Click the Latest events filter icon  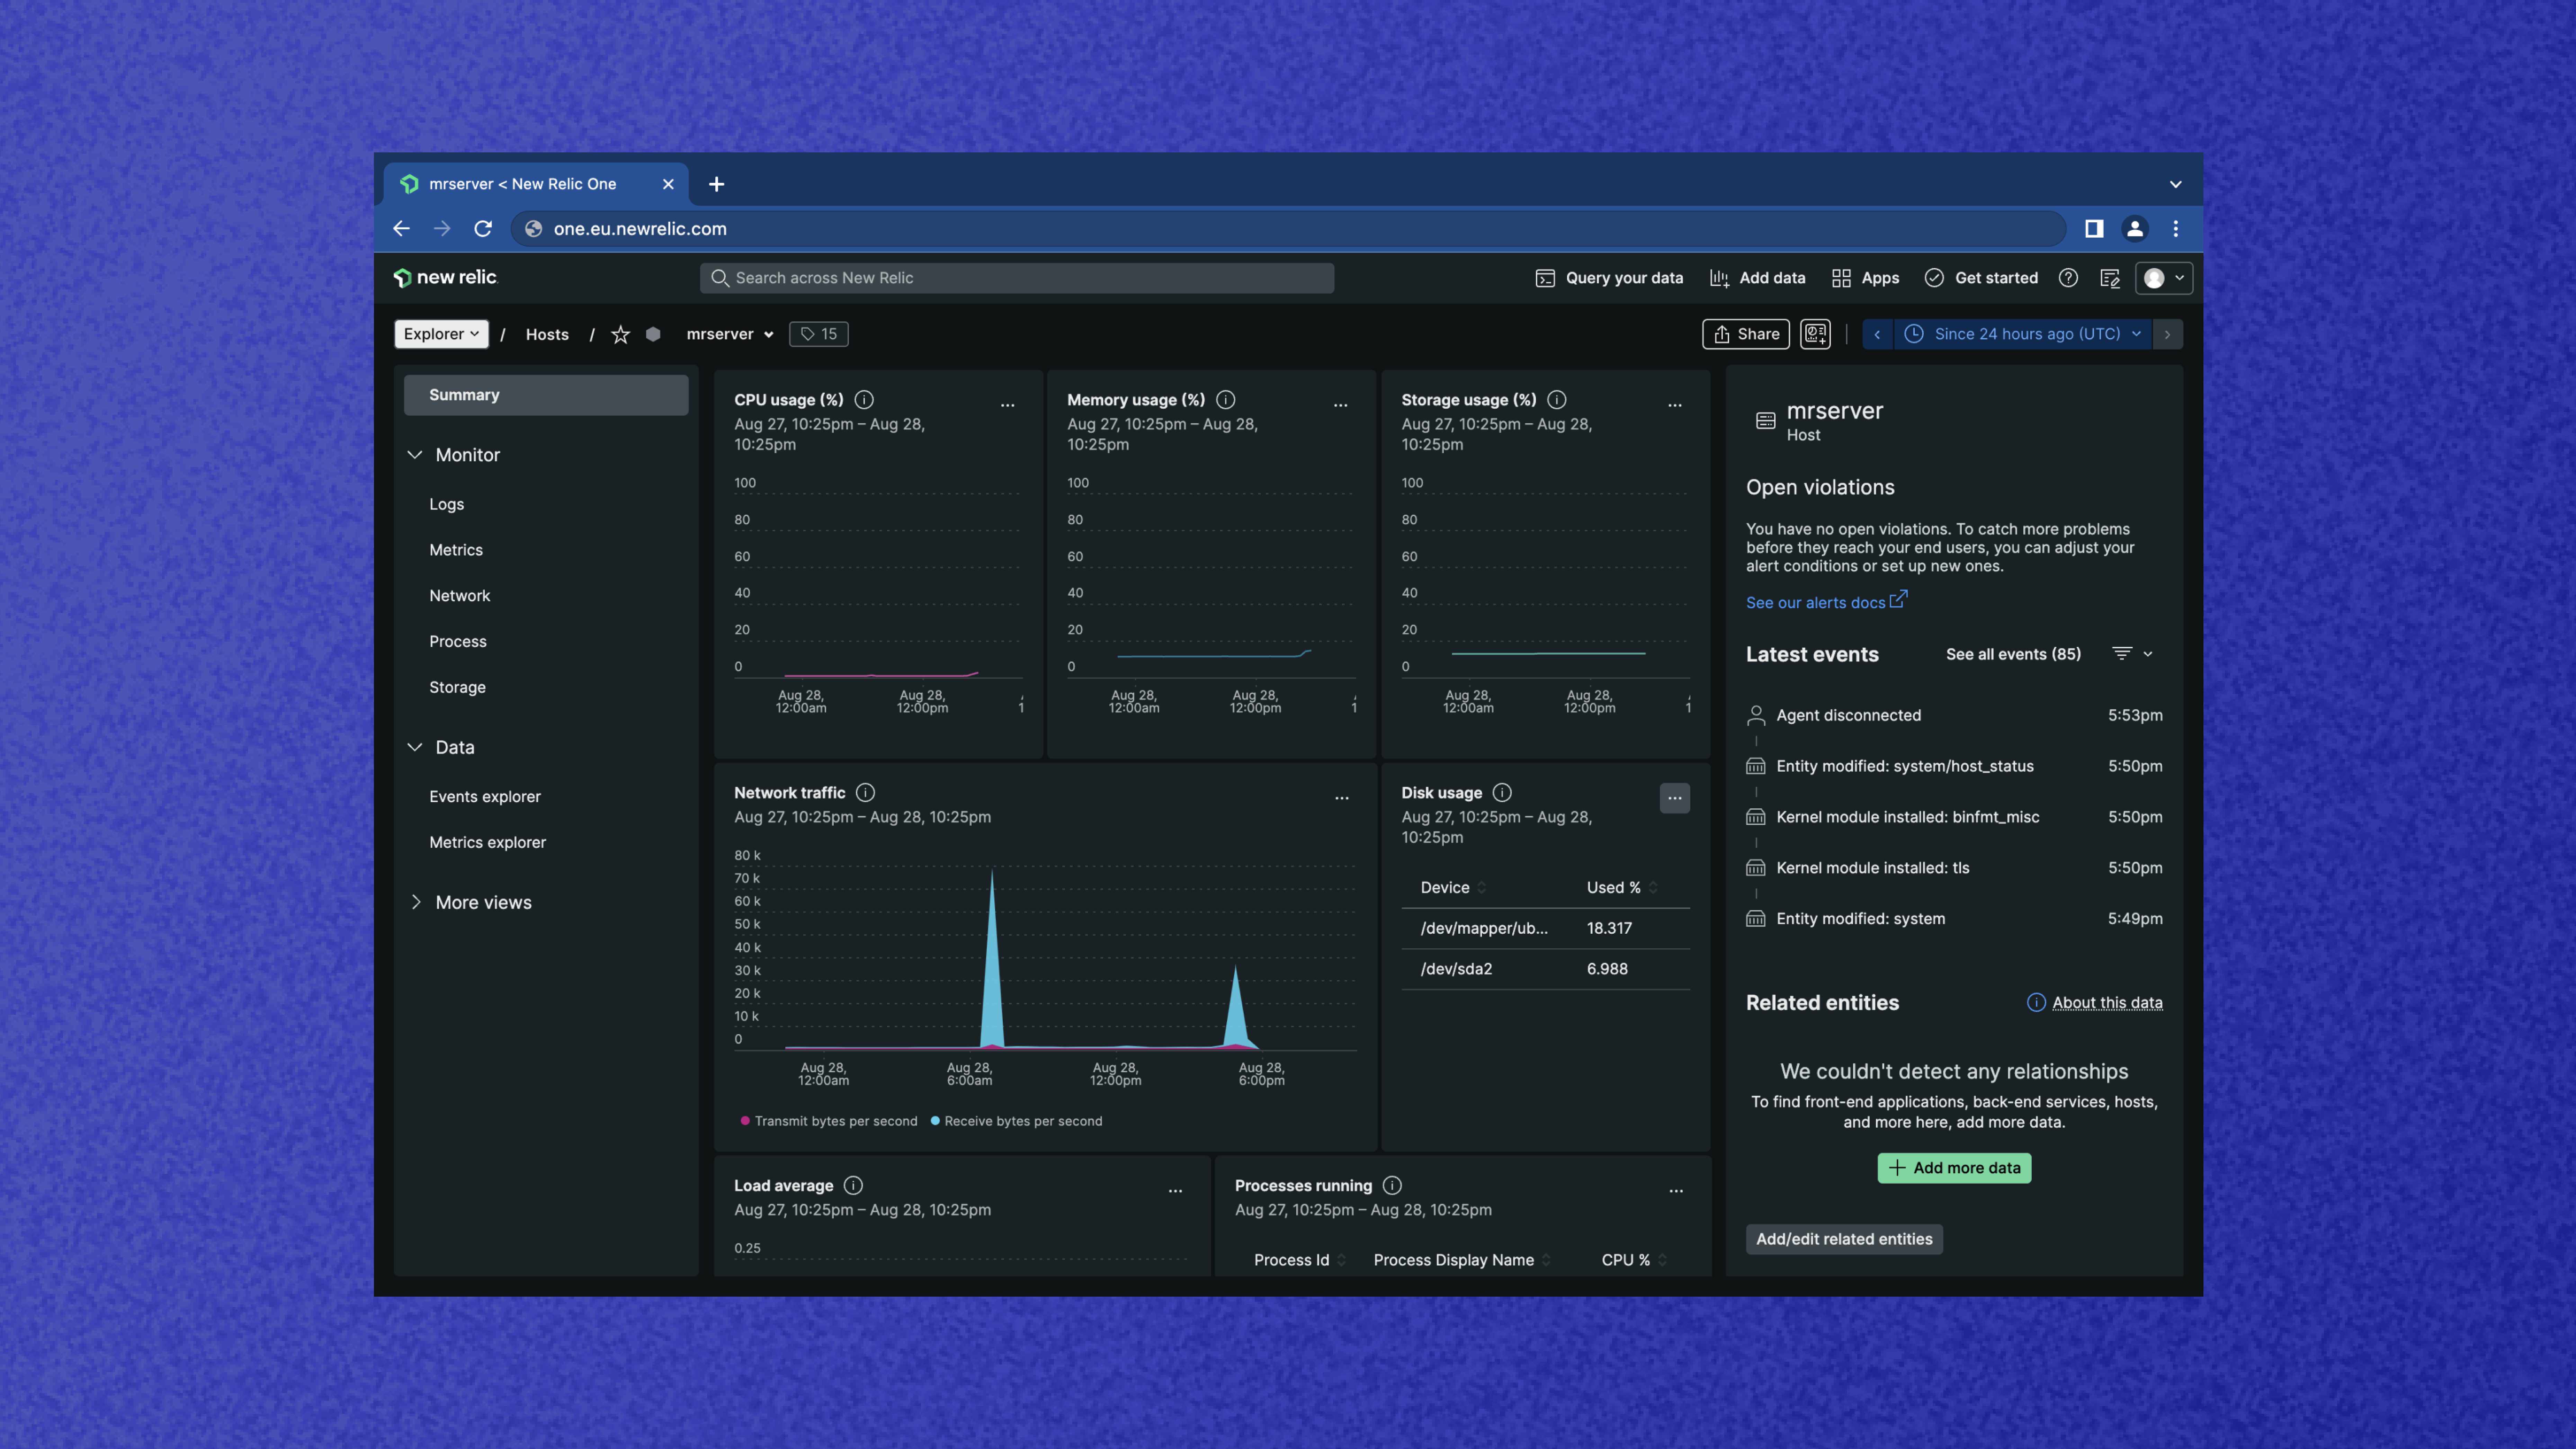[x=2122, y=654]
